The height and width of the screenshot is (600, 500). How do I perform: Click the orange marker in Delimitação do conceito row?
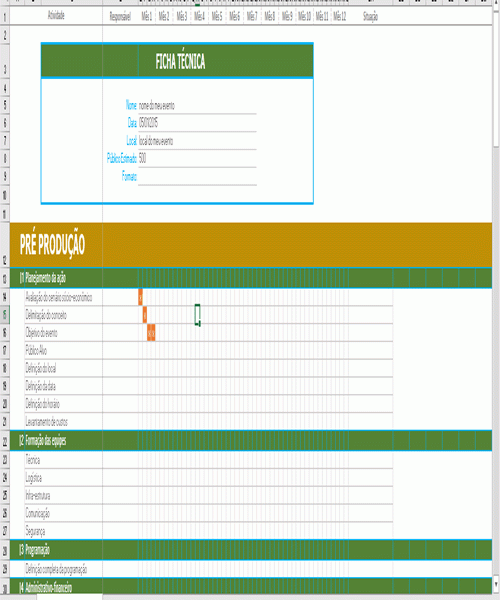[145, 315]
